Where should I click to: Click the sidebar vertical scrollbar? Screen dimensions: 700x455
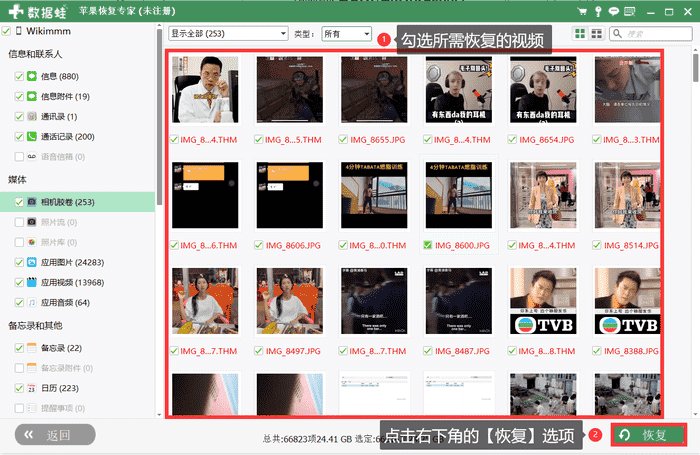coord(159,118)
